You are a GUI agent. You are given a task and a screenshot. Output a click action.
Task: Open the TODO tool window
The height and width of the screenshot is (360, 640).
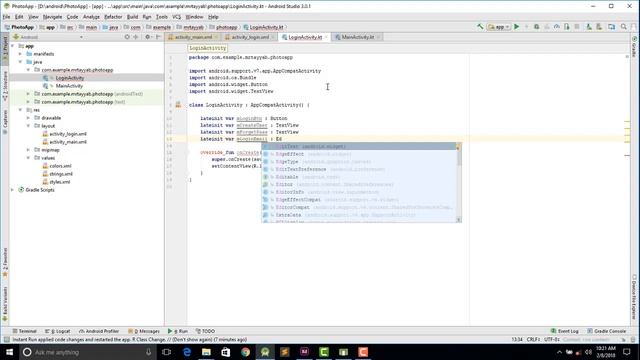(x=205, y=331)
